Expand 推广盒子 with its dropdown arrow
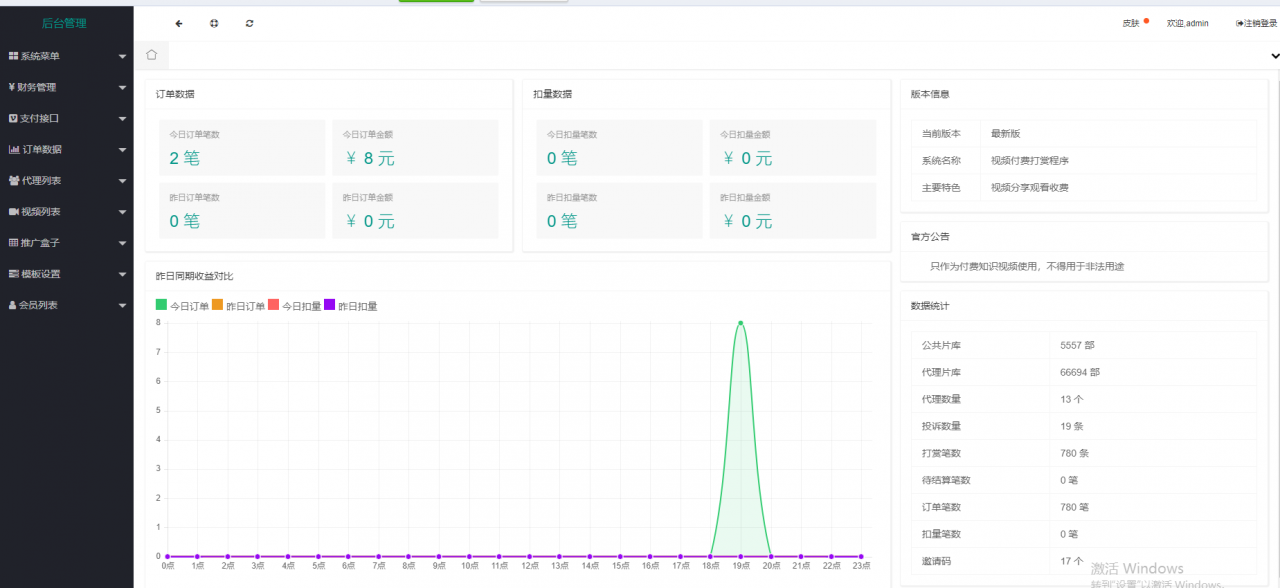Image resolution: width=1280 pixels, height=588 pixels. (122, 243)
